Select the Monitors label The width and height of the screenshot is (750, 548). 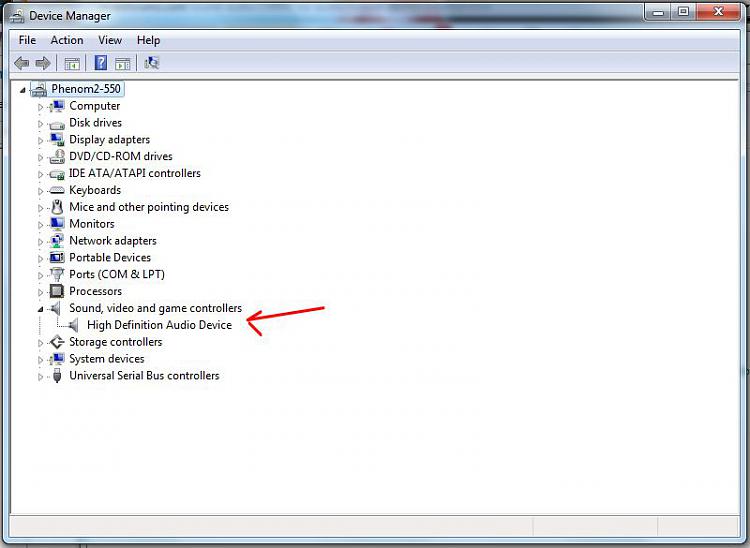92,224
